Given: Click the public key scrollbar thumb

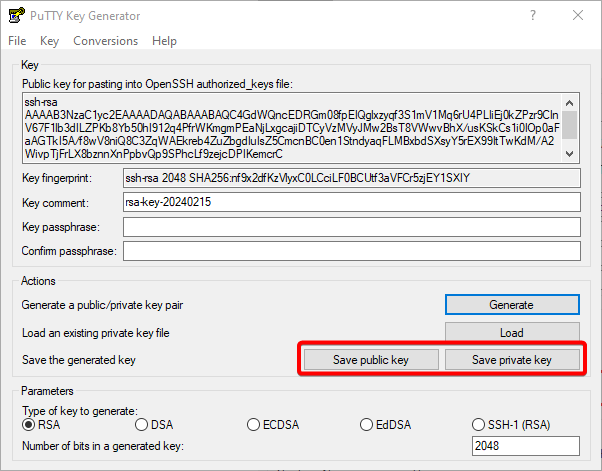Looking at the screenshot, I should point(570,125).
